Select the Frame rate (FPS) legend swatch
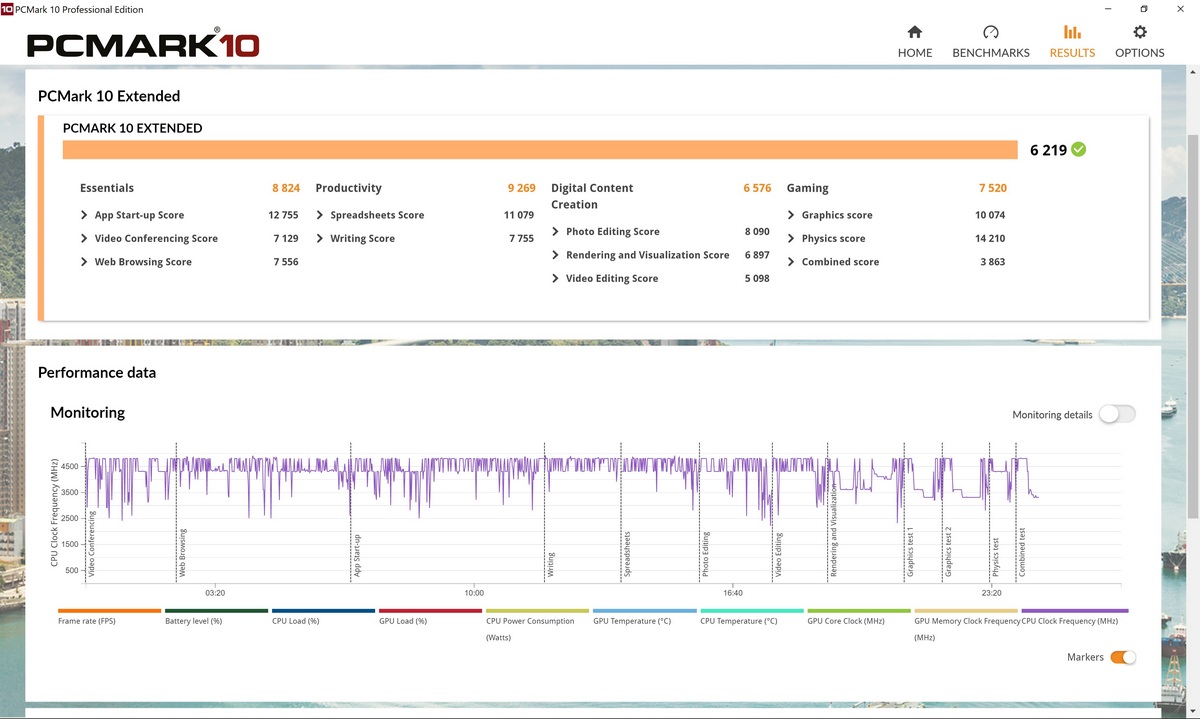1200x719 pixels. coord(109,610)
